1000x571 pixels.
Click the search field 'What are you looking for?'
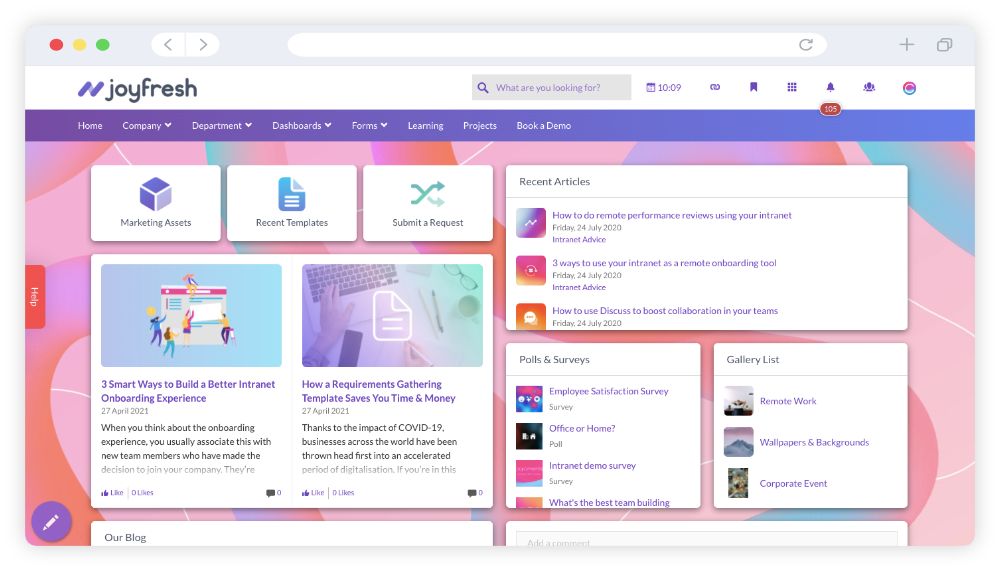coord(560,88)
